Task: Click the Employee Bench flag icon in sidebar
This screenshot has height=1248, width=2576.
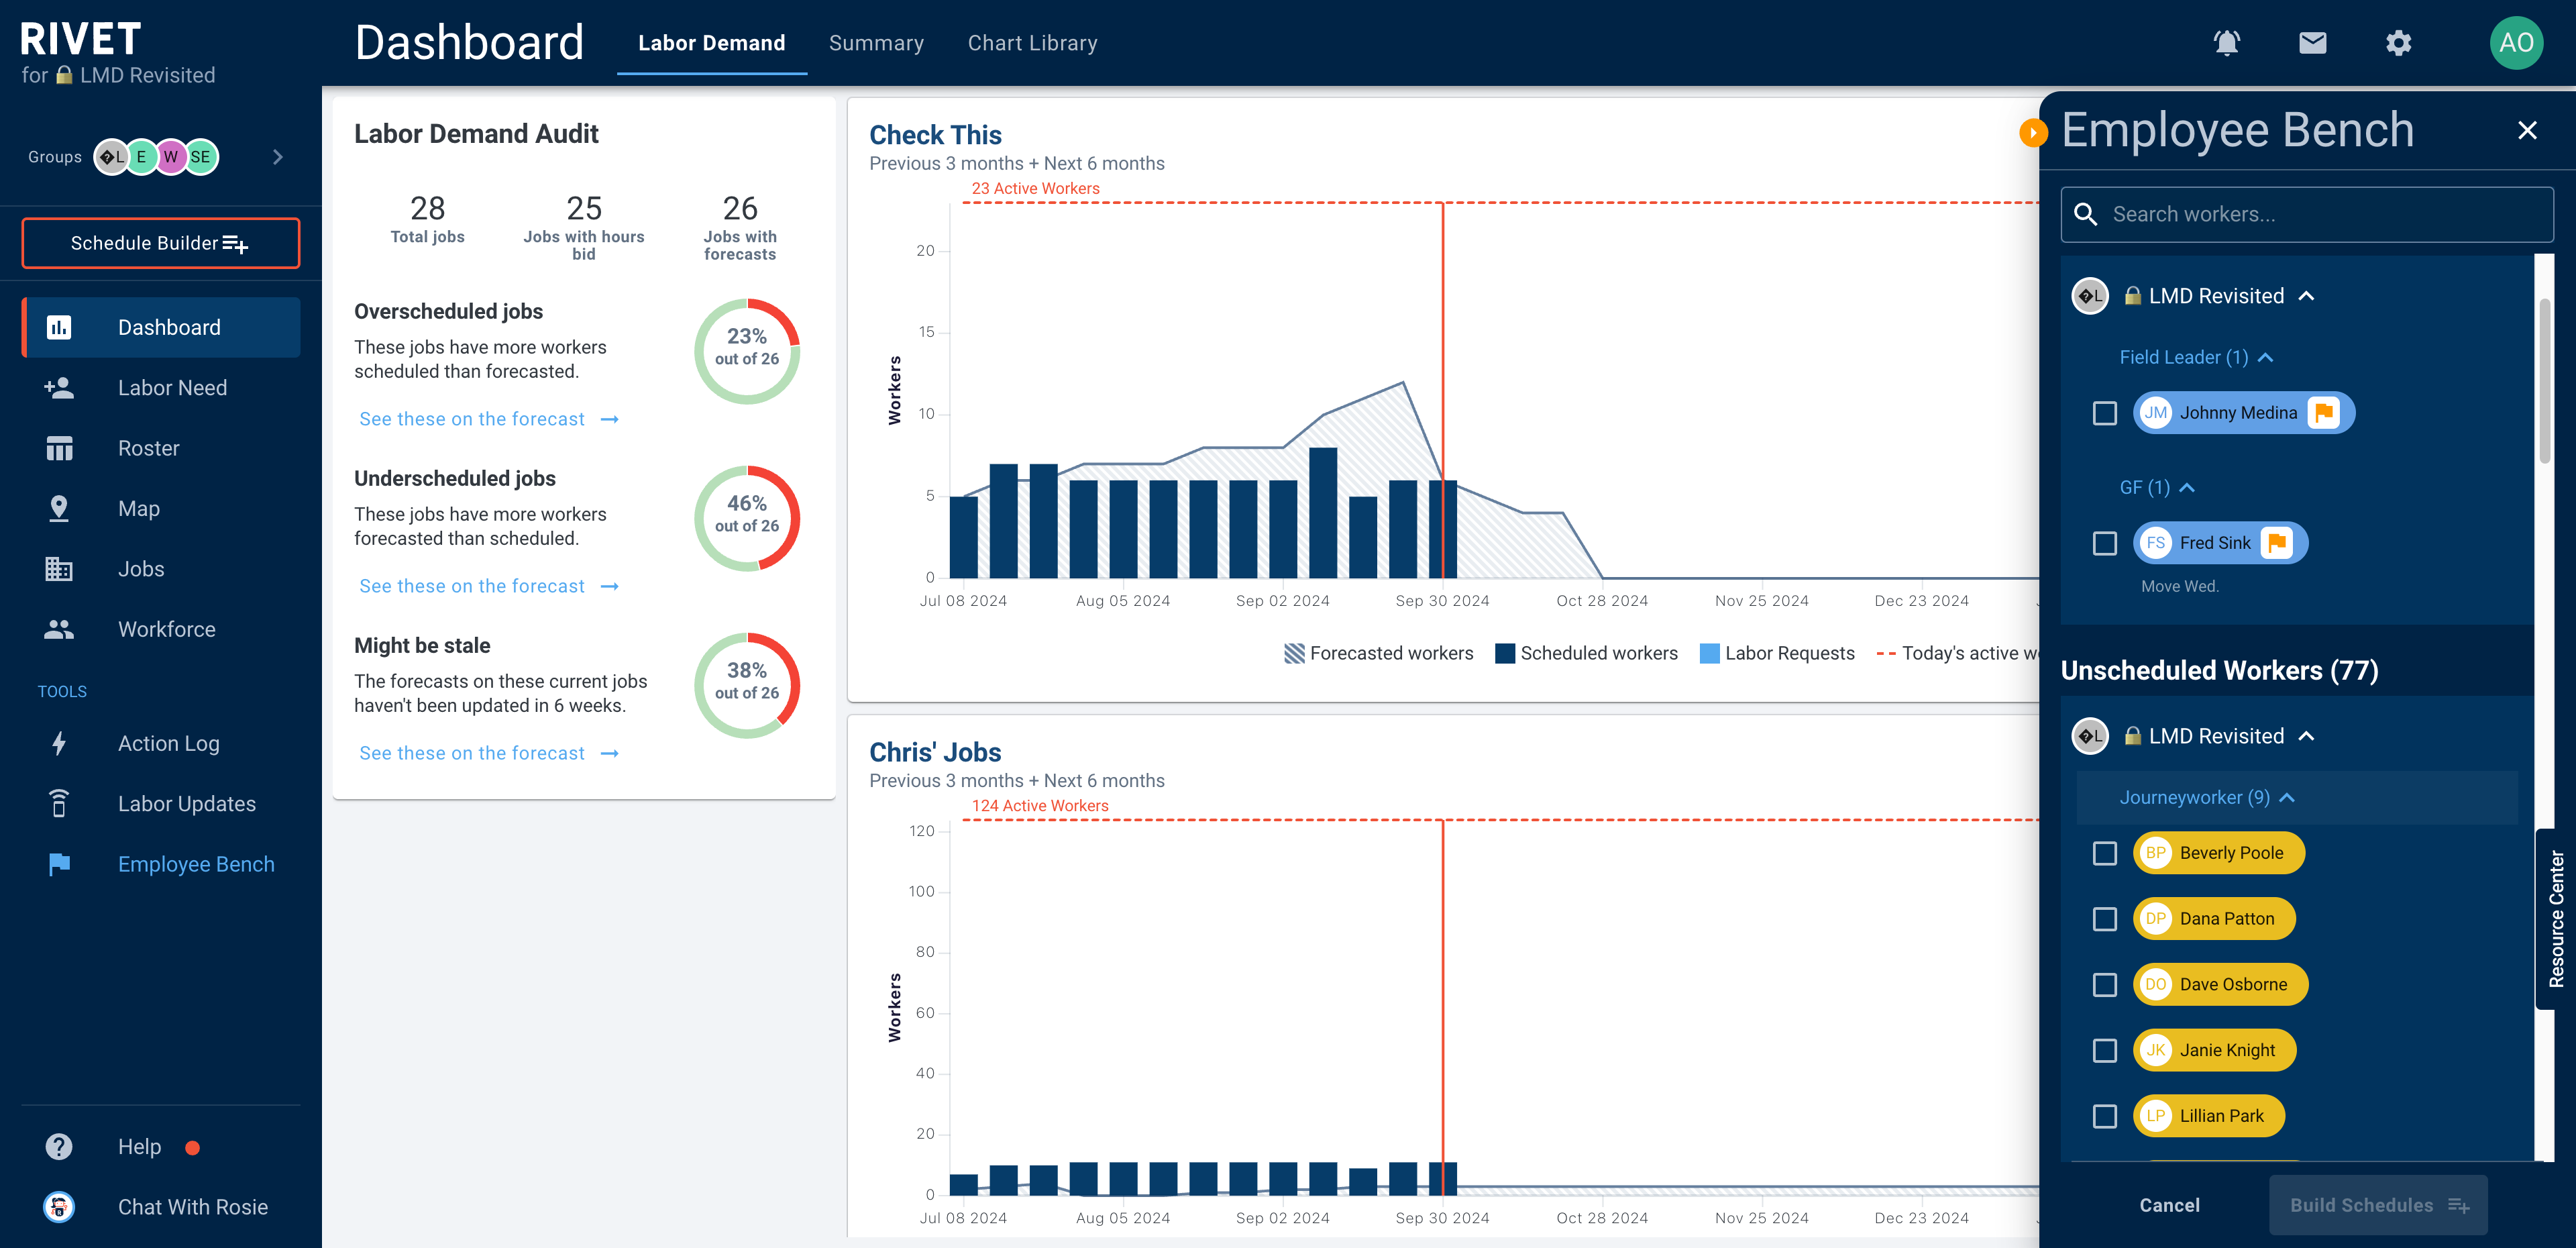Action: click(59, 864)
